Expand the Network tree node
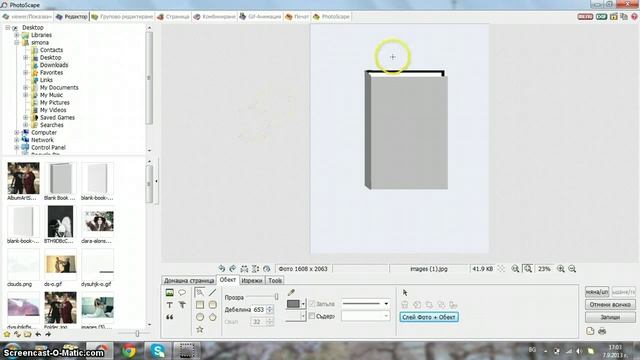This screenshot has width=640, height=360. coord(17,140)
